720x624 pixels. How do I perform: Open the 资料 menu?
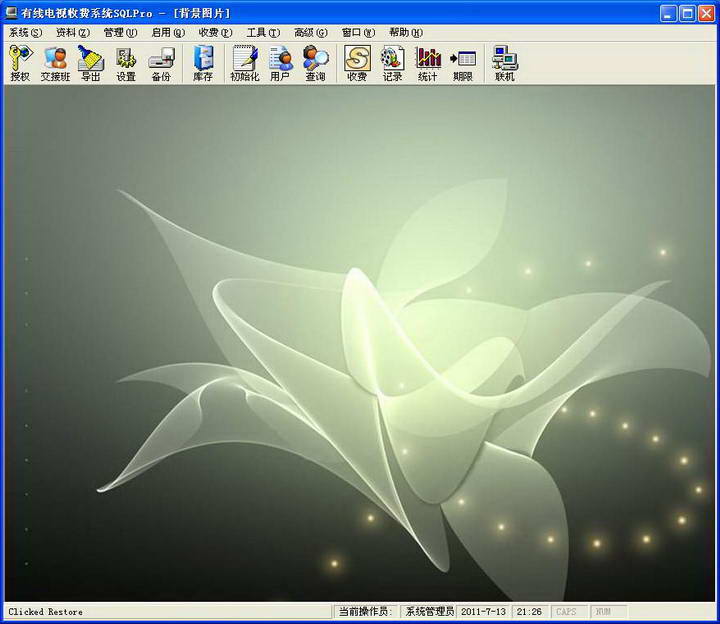point(73,32)
